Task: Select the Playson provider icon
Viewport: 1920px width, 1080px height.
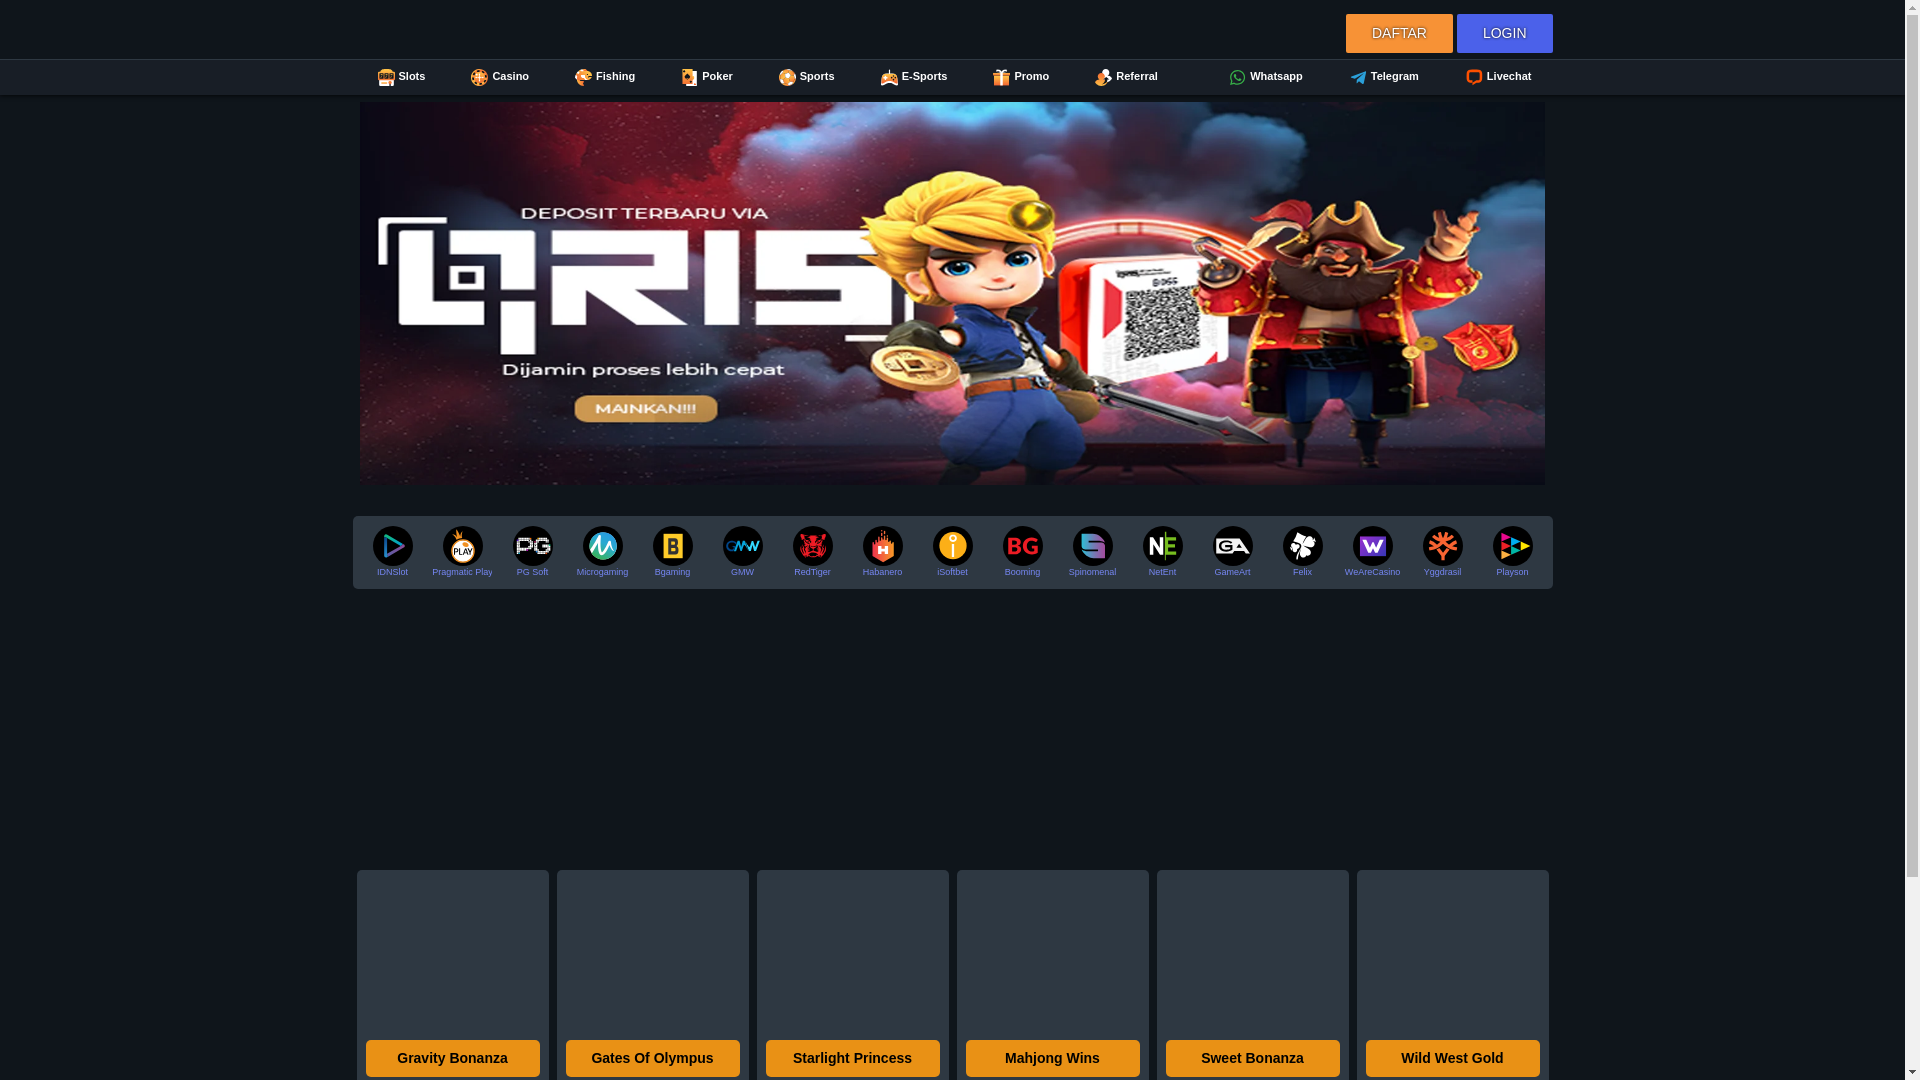Action: click(x=1512, y=546)
